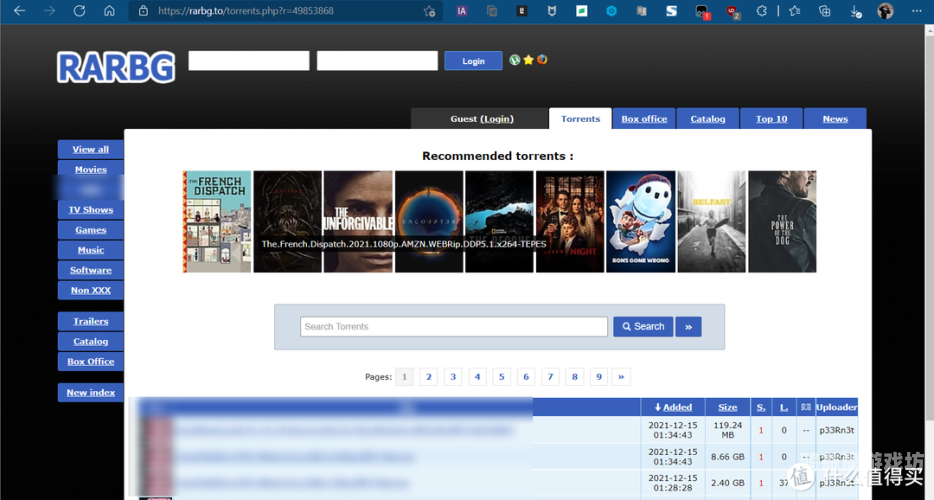Open Downloads icon in browser toolbar
Image resolution: width=934 pixels, height=500 pixels.
(x=855, y=11)
